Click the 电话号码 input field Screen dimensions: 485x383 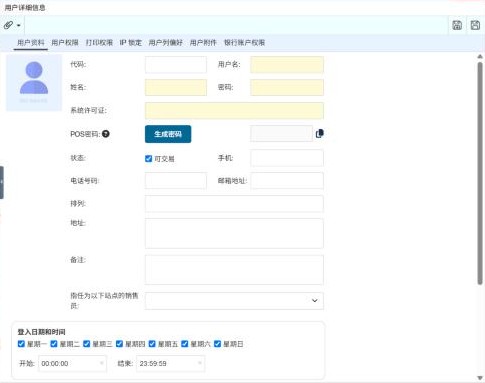point(176,181)
